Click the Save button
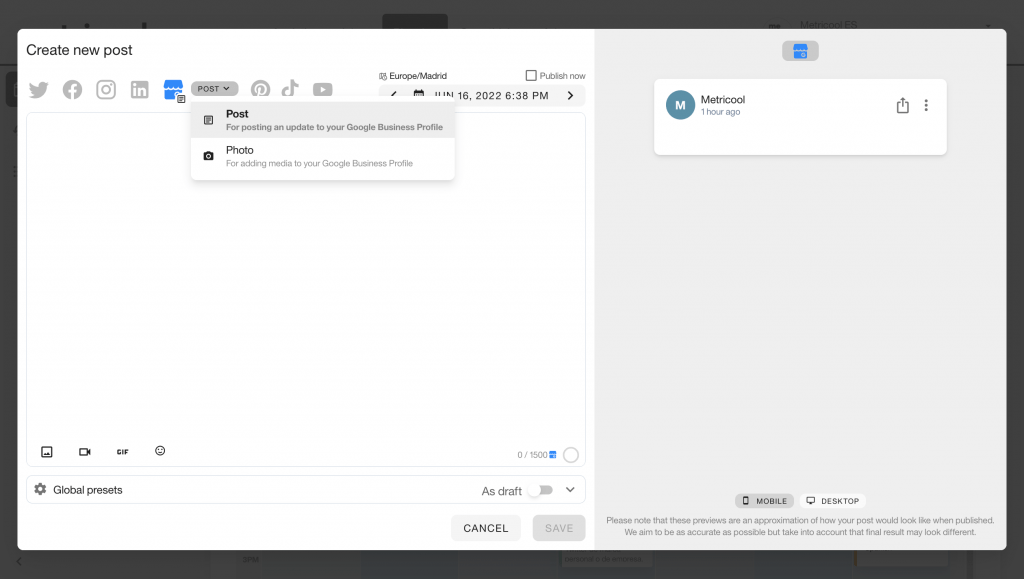Screen dimensions: 1024x579 (559, 528)
